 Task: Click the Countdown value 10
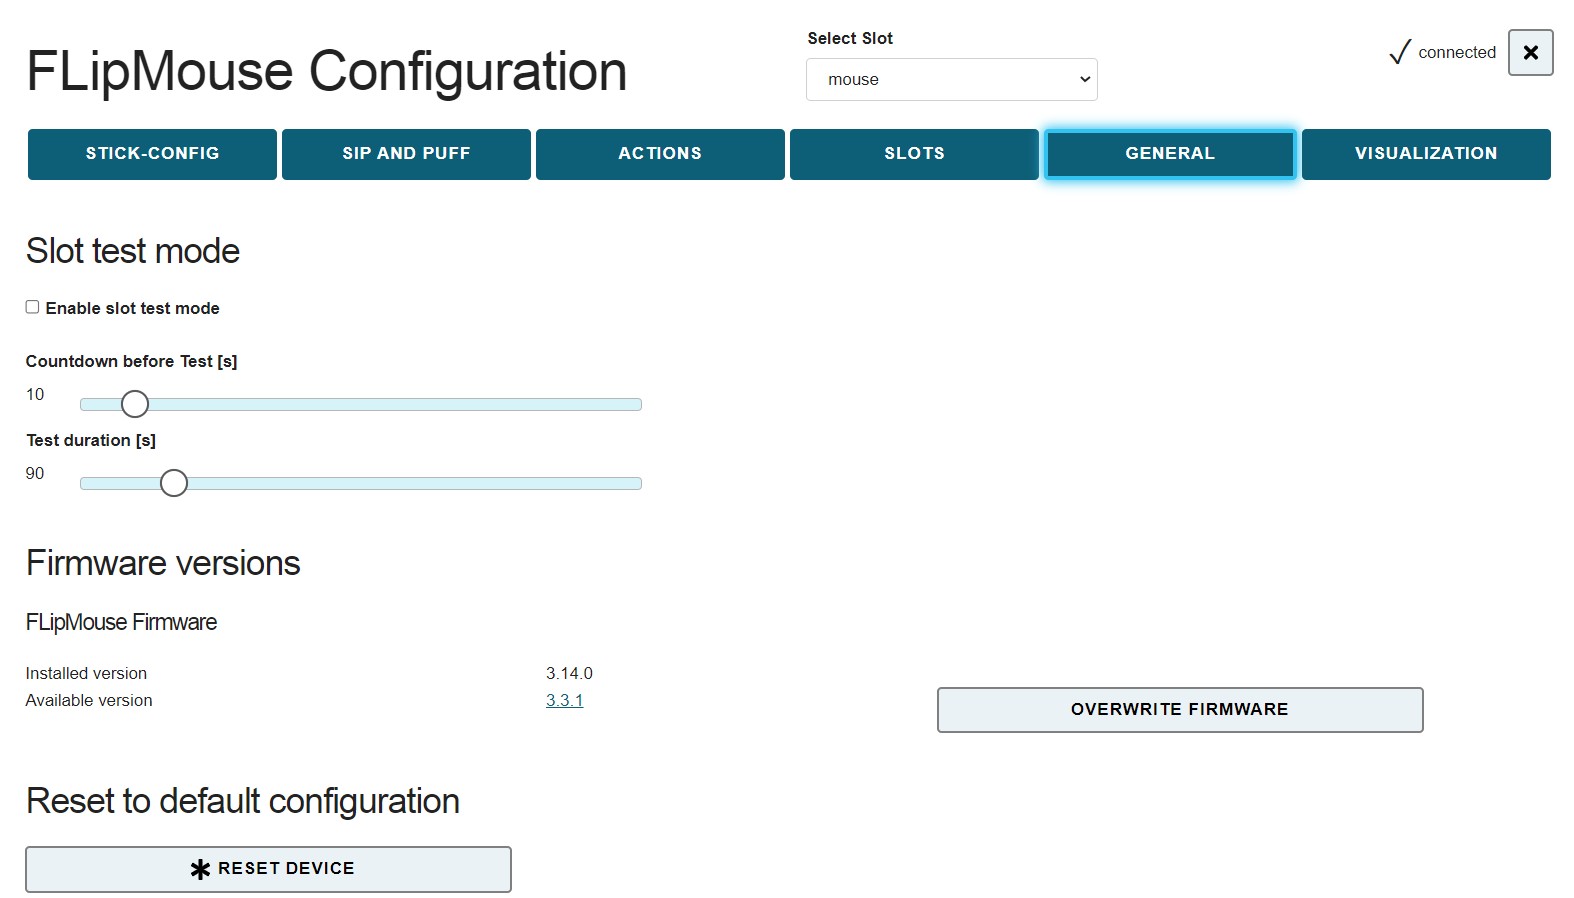(35, 394)
